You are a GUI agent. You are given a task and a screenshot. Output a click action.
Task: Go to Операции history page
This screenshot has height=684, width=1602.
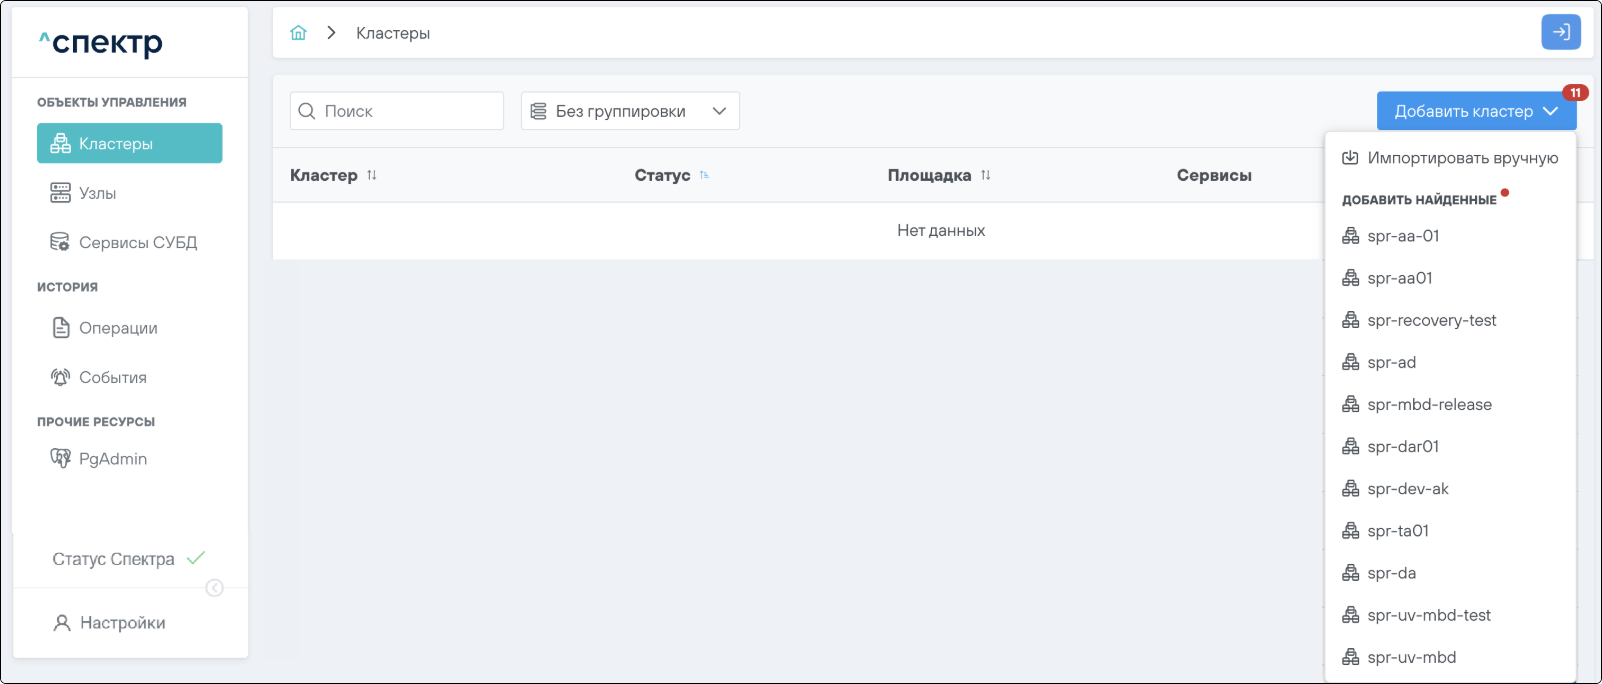click(118, 328)
